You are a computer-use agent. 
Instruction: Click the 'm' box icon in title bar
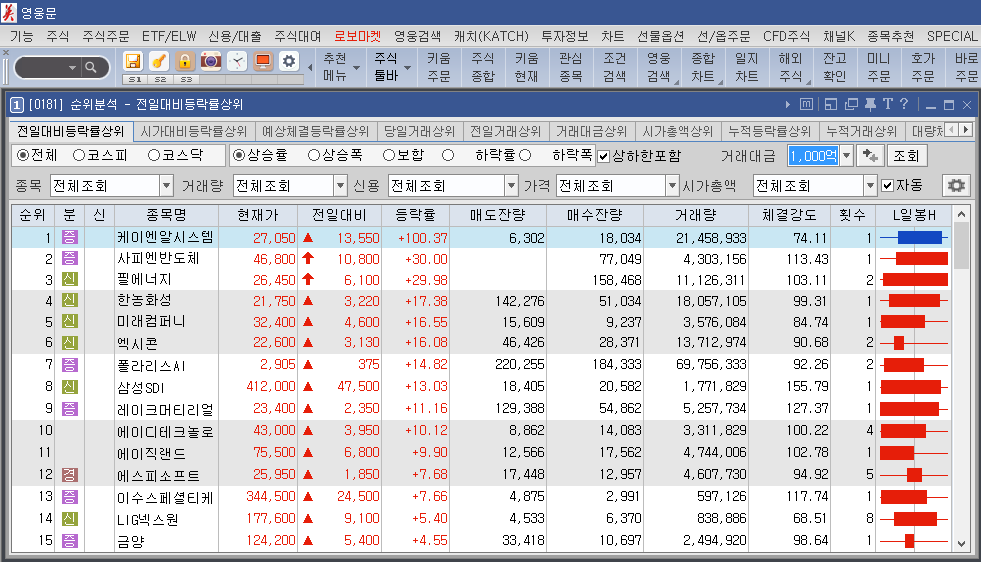click(x=806, y=105)
